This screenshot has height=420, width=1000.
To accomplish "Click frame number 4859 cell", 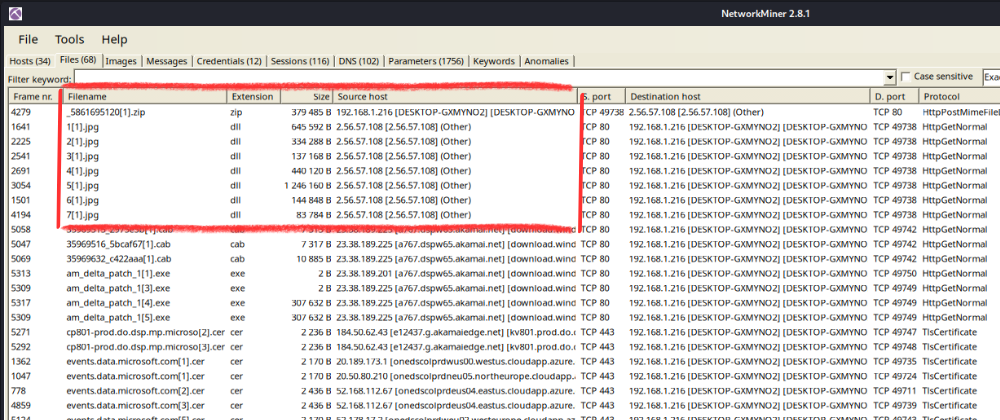I will (x=21, y=405).
